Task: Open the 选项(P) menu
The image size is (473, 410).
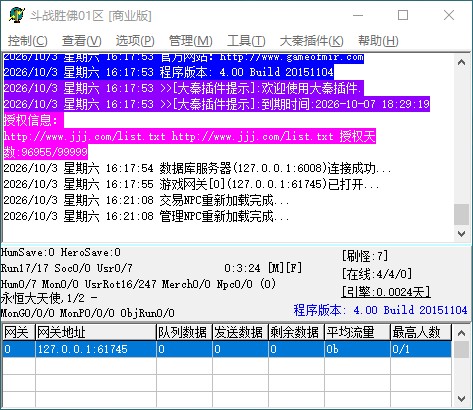Action: (x=135, y=41)
